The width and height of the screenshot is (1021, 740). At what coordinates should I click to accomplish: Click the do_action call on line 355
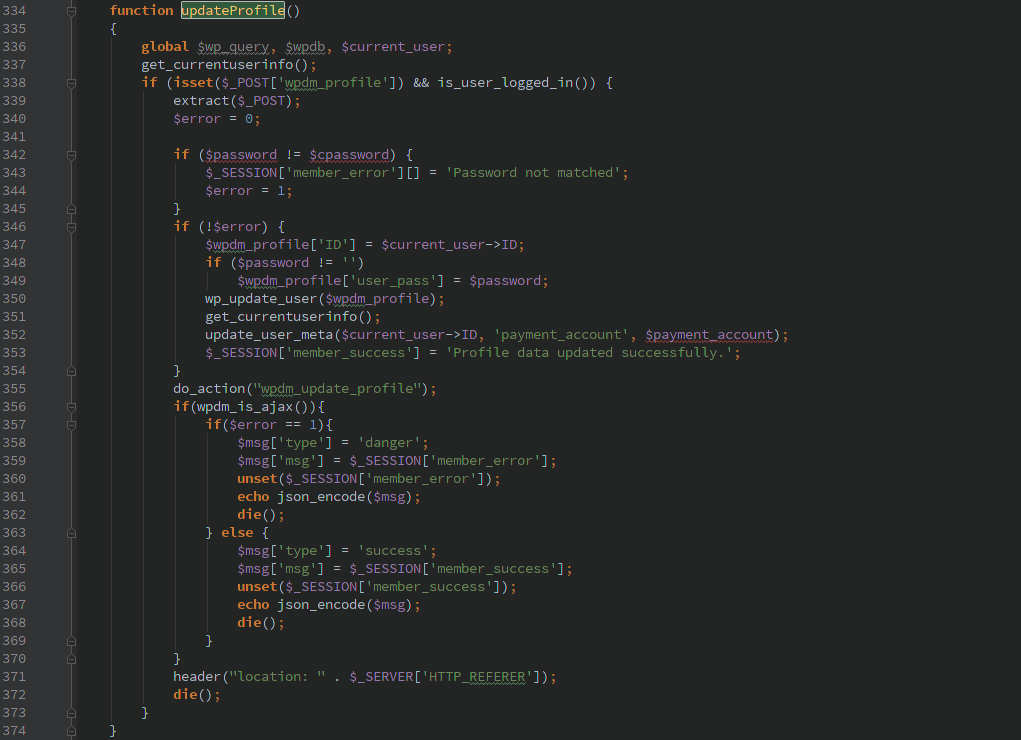click(209, 389)
